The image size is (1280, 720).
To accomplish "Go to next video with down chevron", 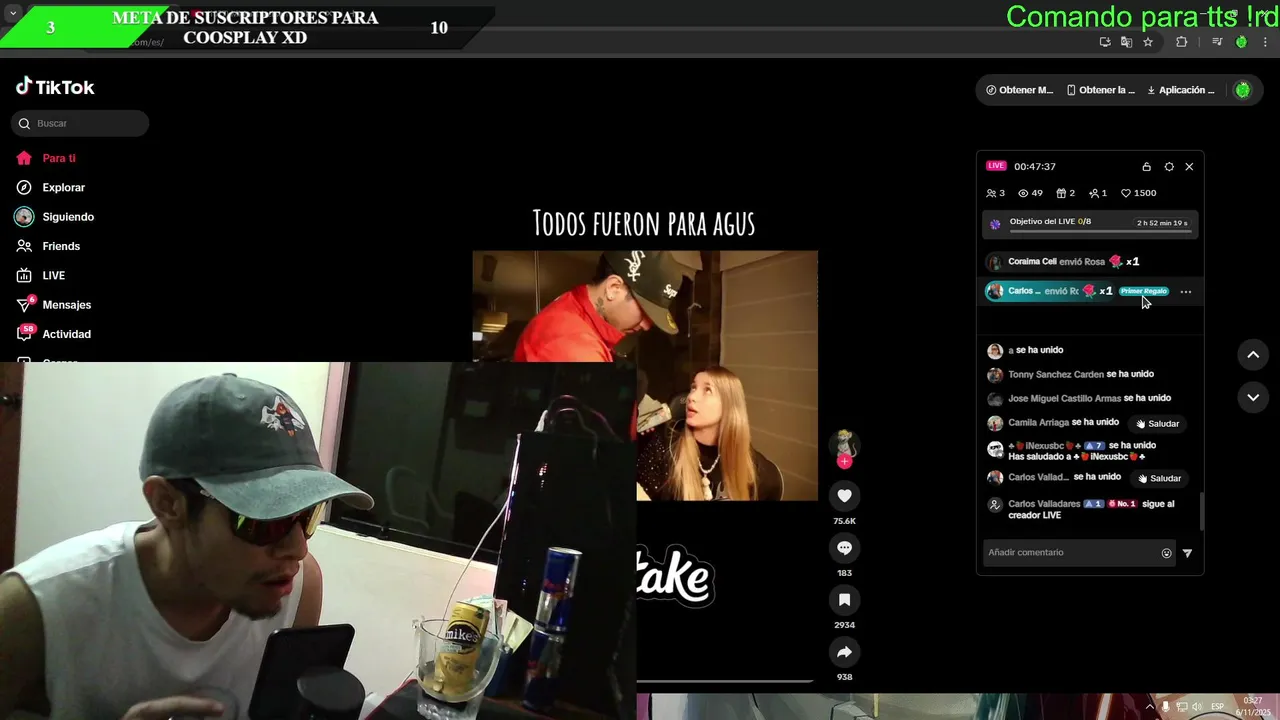I will tap(1253, 397).
